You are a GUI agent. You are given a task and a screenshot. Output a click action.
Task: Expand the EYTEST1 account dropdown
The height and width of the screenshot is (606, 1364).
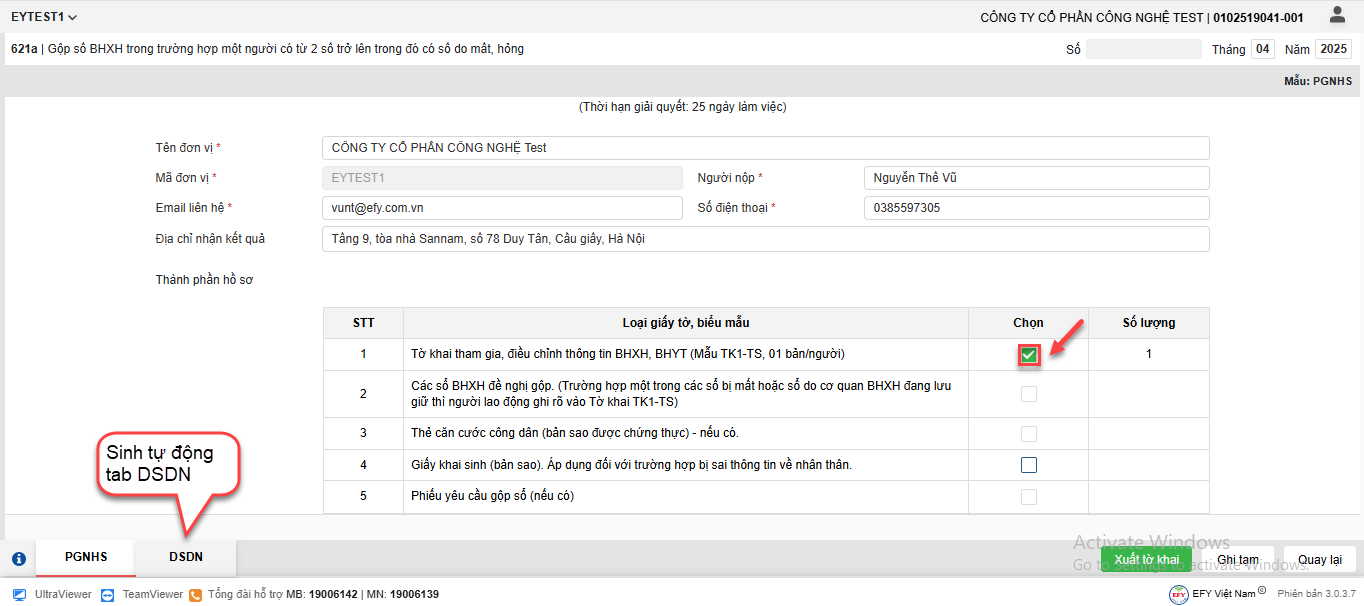[x=44, y=17]
